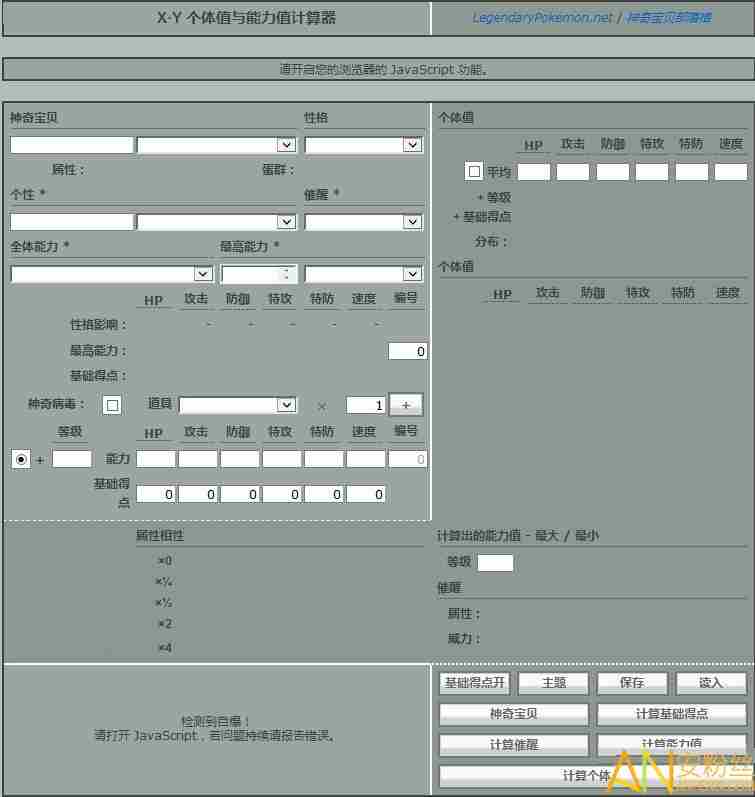Click the 等级 field under 计算出的能力值
Viewport: 755px width, 797px height.
(x=496, y=563)
